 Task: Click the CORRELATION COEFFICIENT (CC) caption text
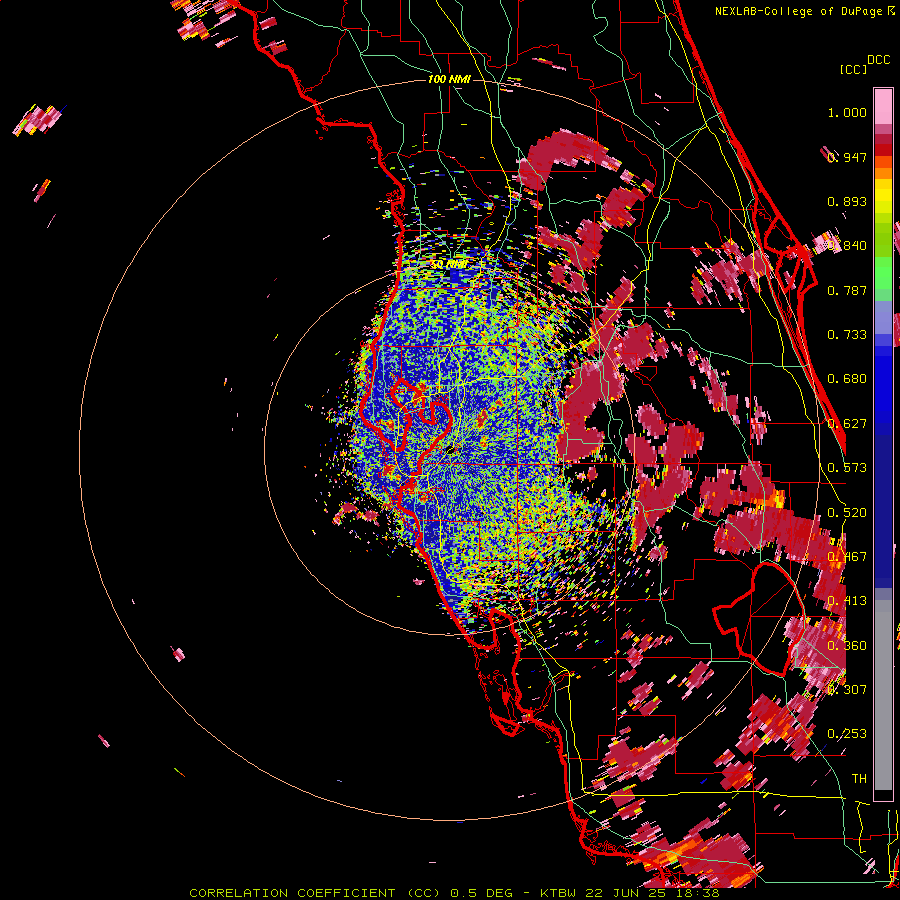click(x=317, y=893)
